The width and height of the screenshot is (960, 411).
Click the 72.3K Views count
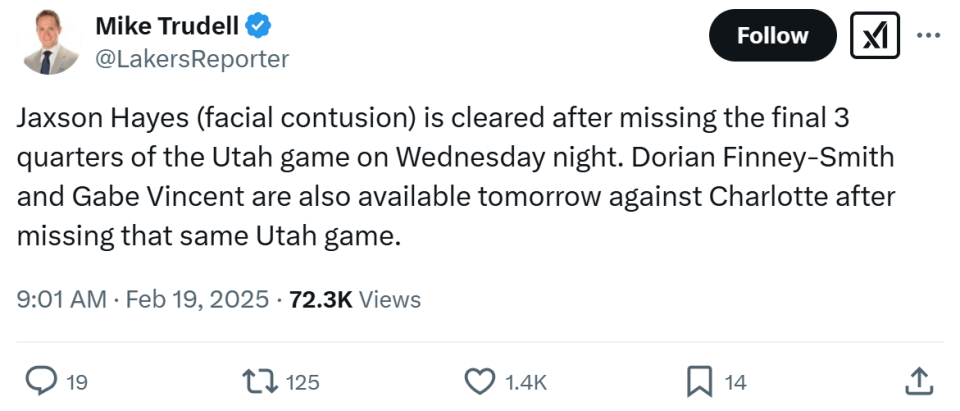tap(354, 299)
